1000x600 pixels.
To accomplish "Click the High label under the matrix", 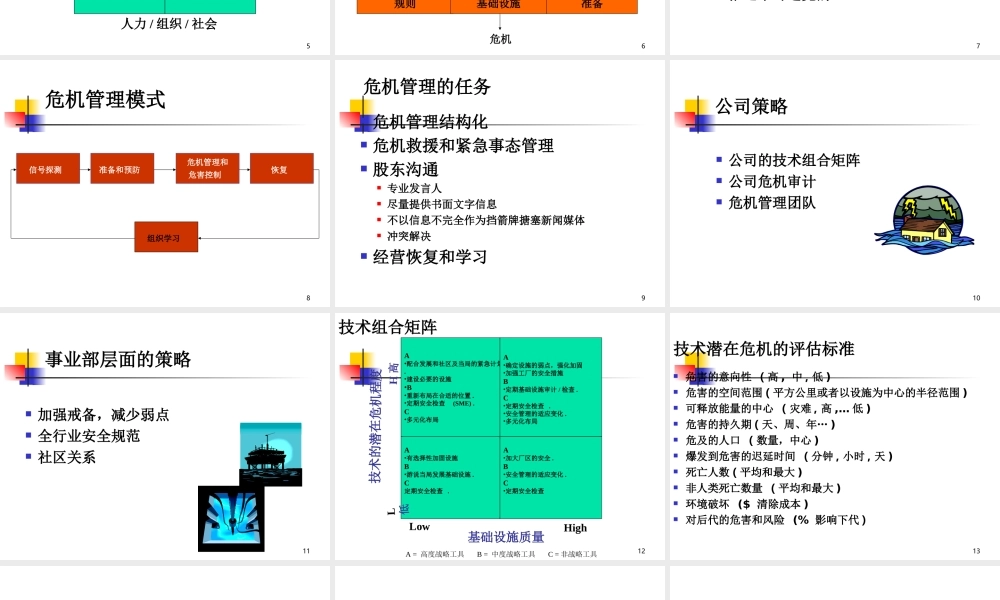I will (x=575, y=528).
